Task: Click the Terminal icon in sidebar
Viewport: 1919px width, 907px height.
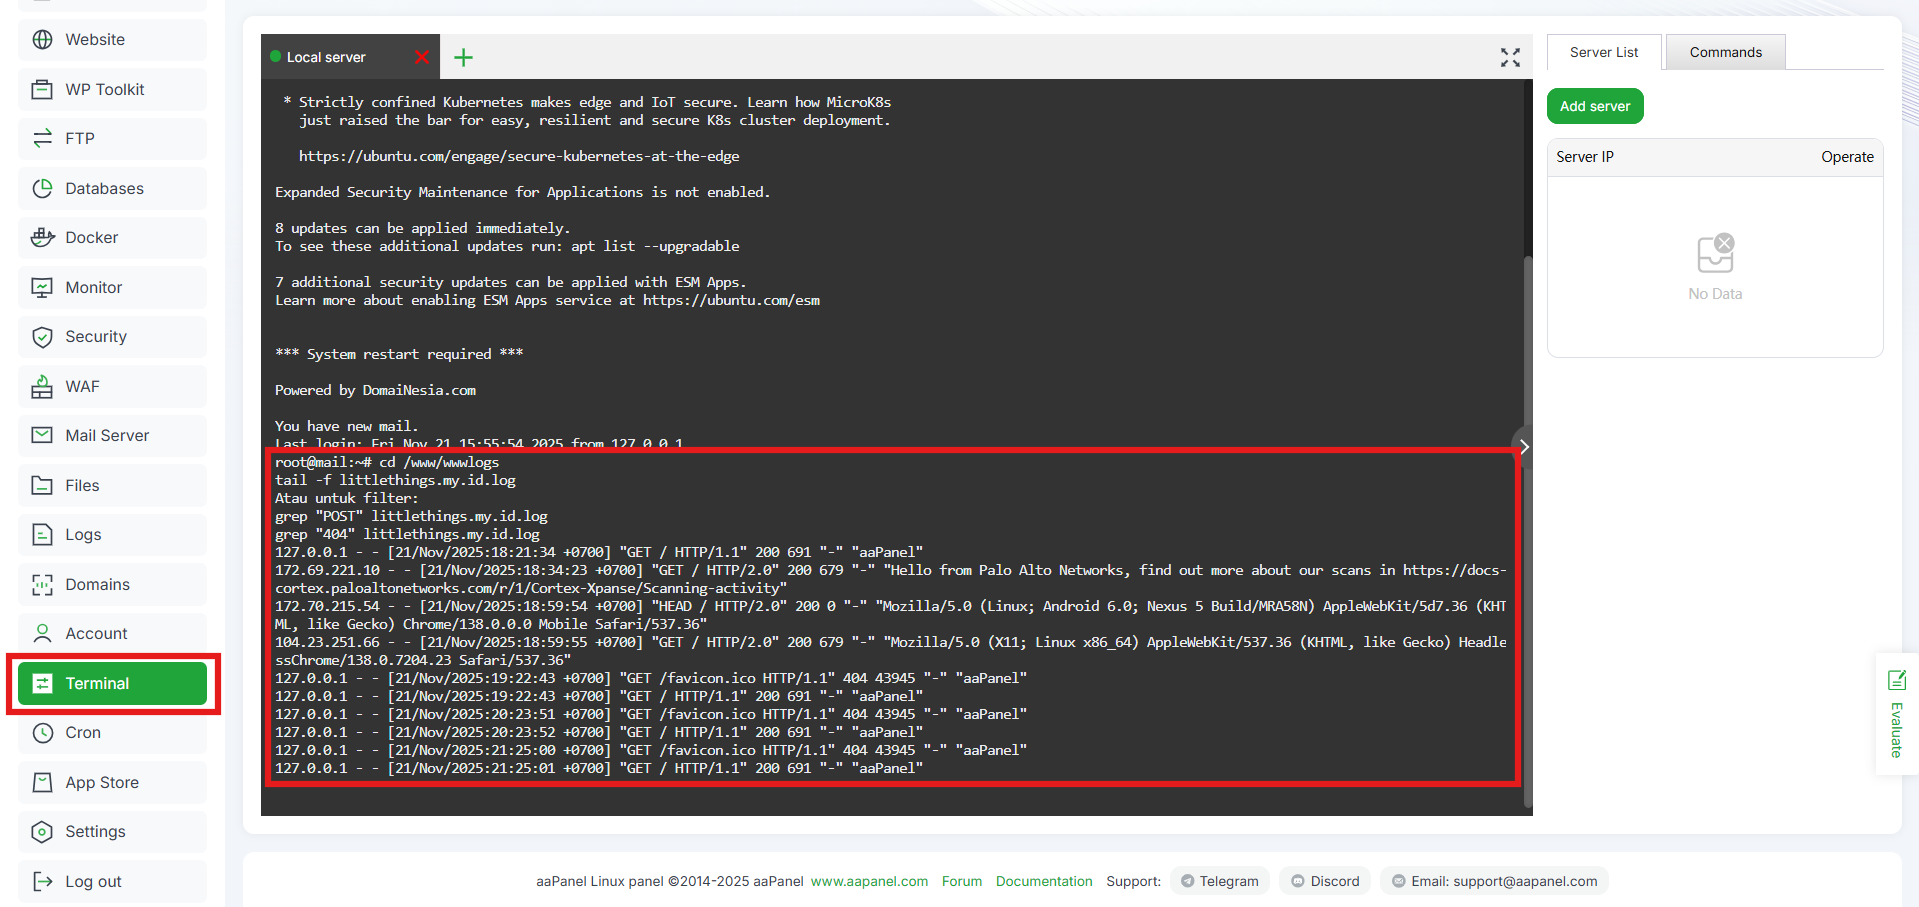Action: (42, 683)
